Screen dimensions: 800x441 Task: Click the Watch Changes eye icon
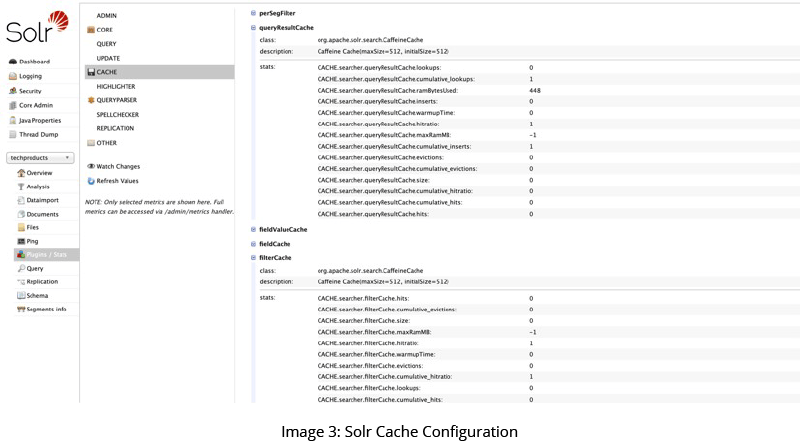[x=91, y=166]
